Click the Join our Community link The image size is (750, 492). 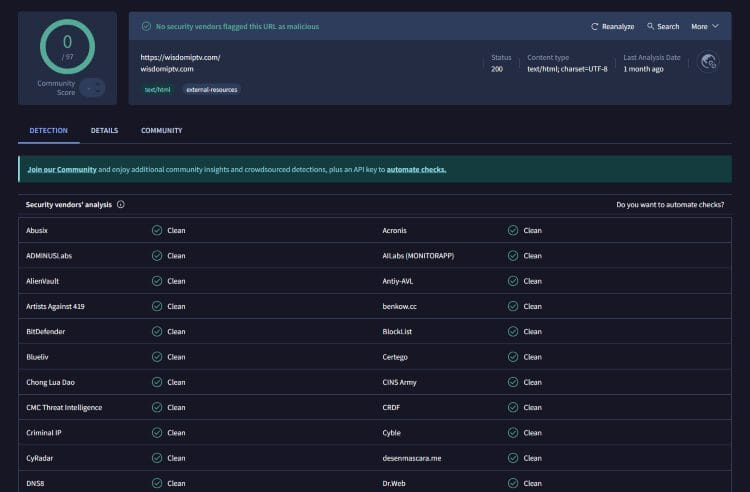[62, 170]
